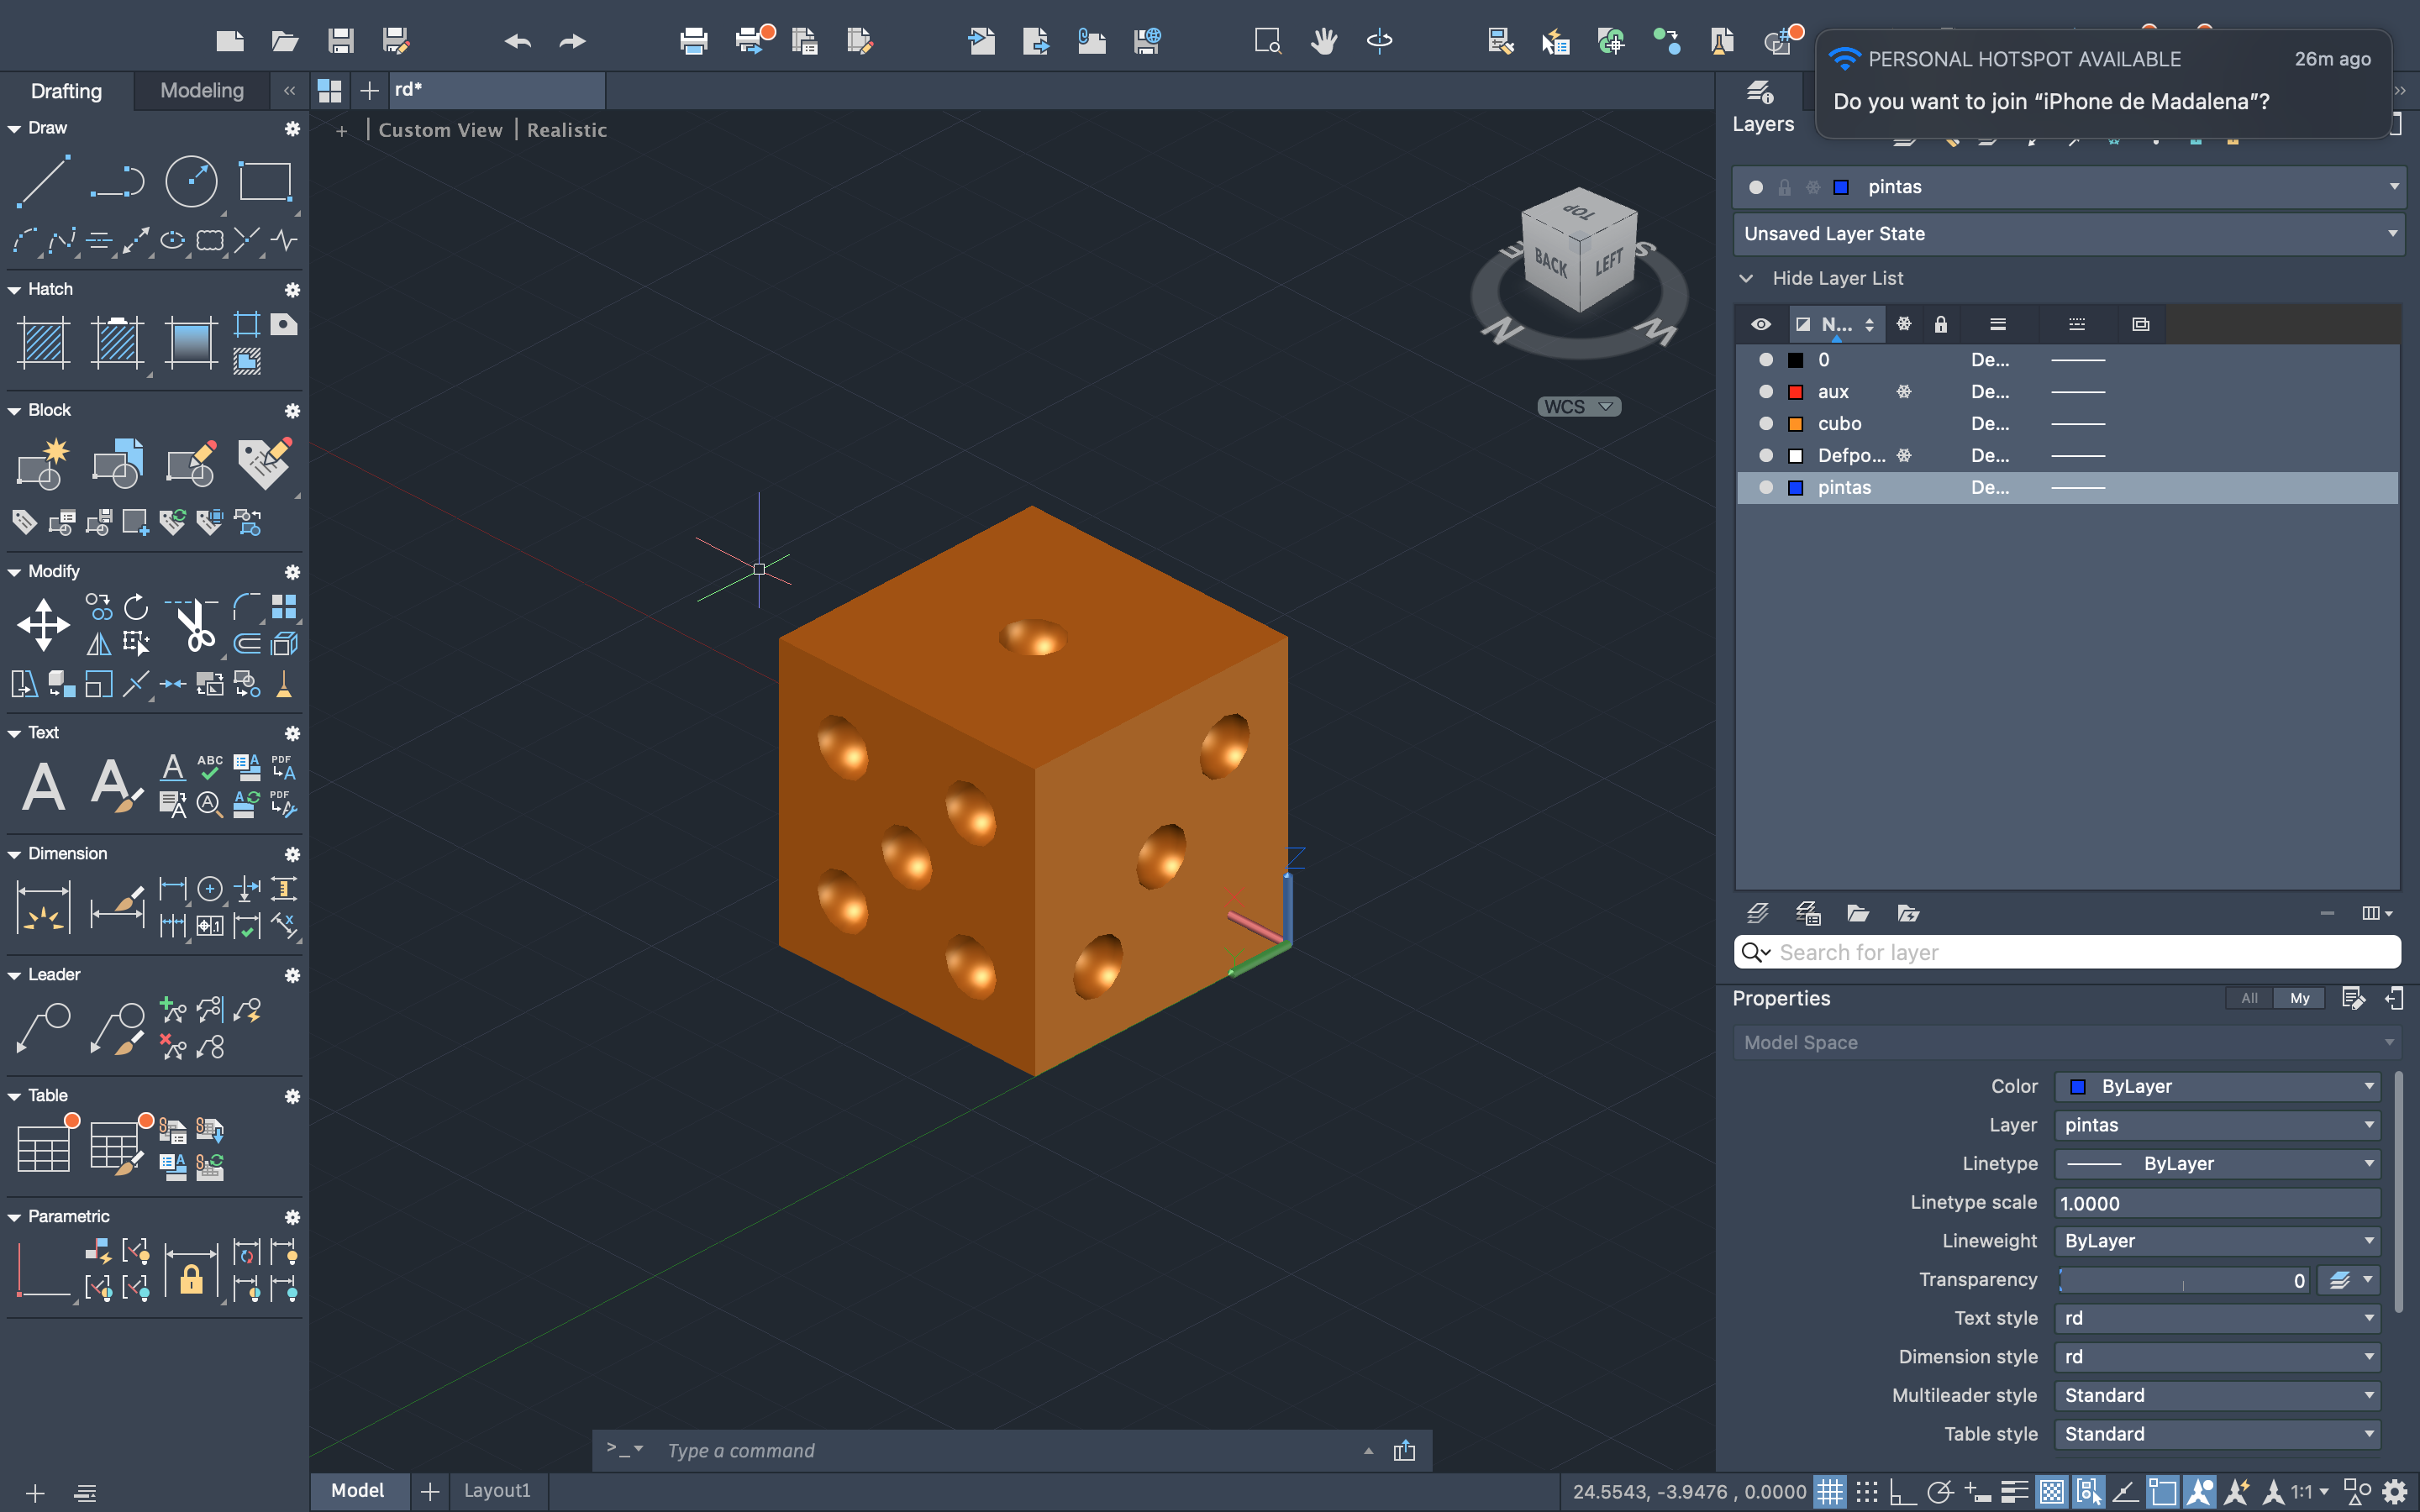Expand Unsaved Layer State dropdown
The width and height of the screenshot is (2420, 1512).
tap(2393, 234)
